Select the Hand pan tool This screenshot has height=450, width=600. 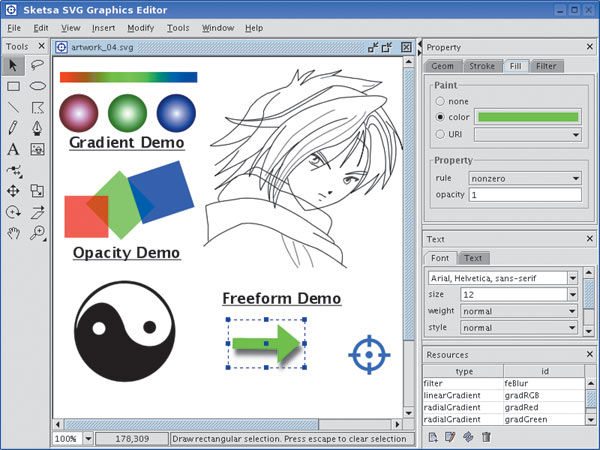click(x=14, y=233)
